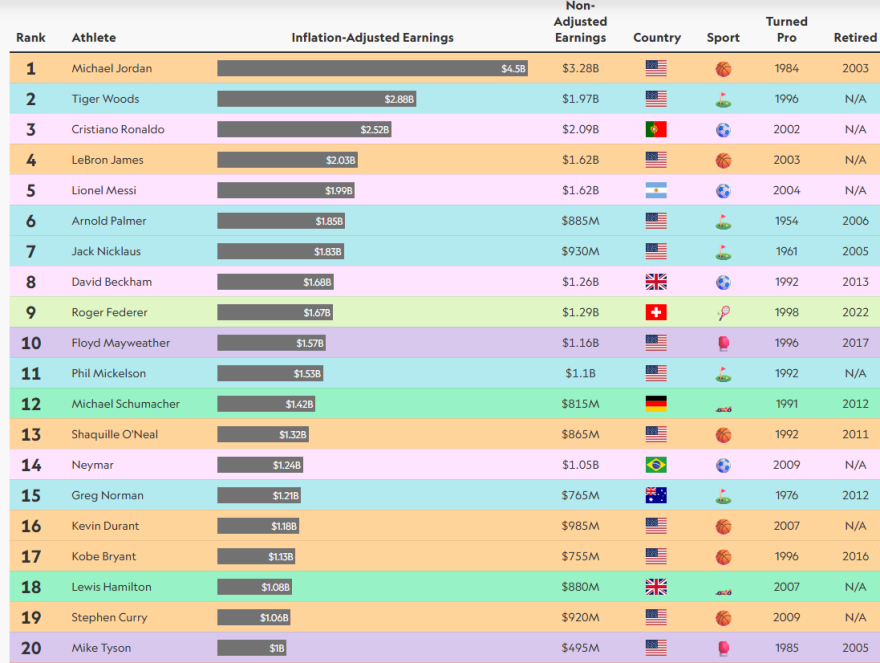Click the race car icon for Michael Schumacher

[x=723, y=405]
